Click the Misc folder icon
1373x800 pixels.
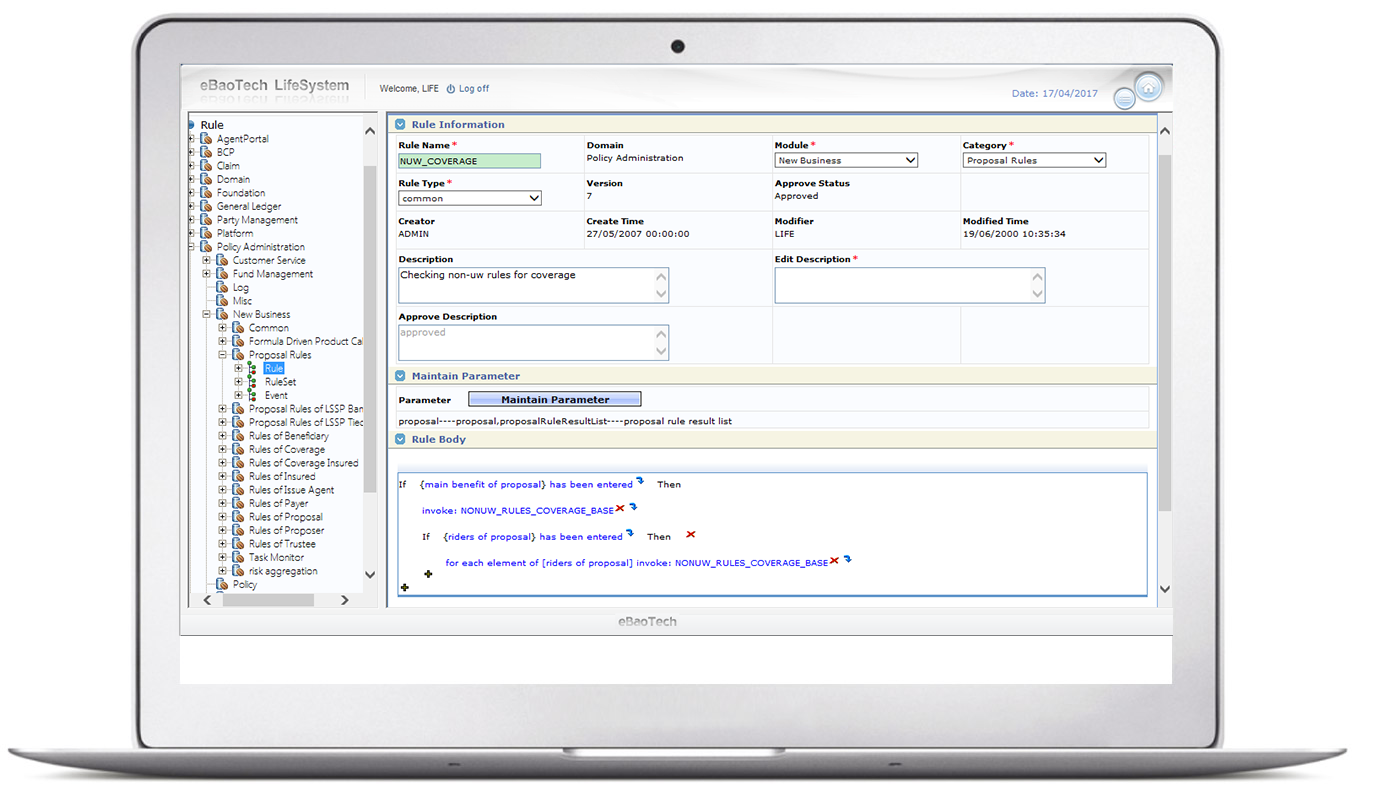pyautogui.click(x=222, y=301)
